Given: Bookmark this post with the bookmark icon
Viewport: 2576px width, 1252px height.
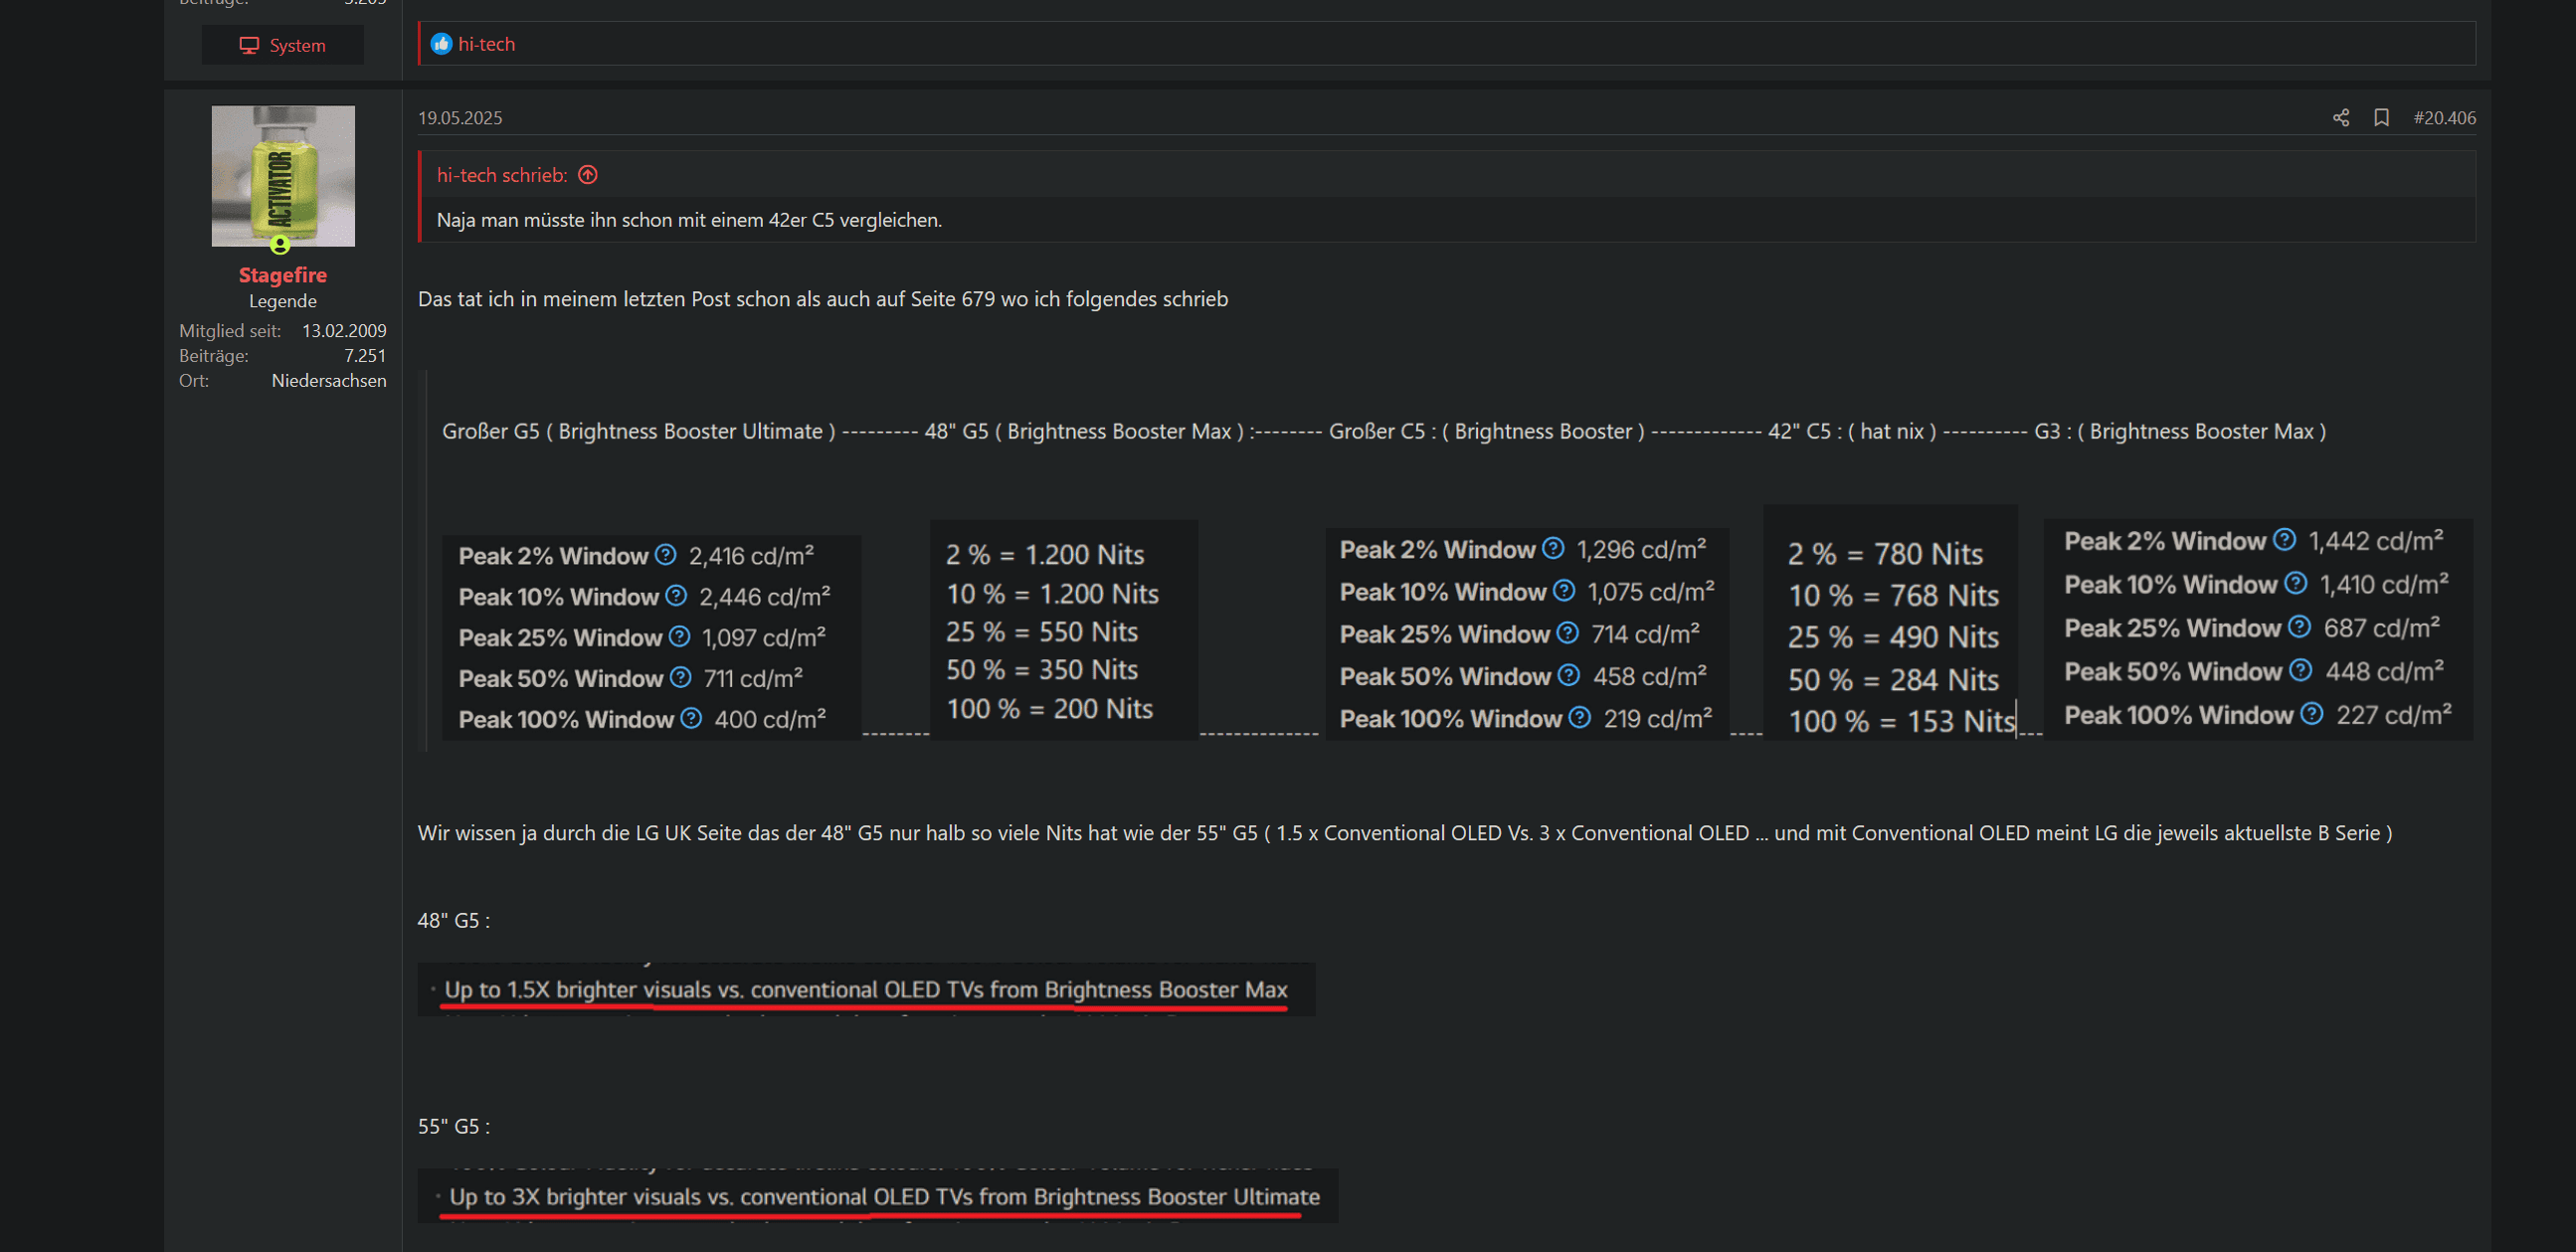Looking at the screenshot, I should [2381, 118].
